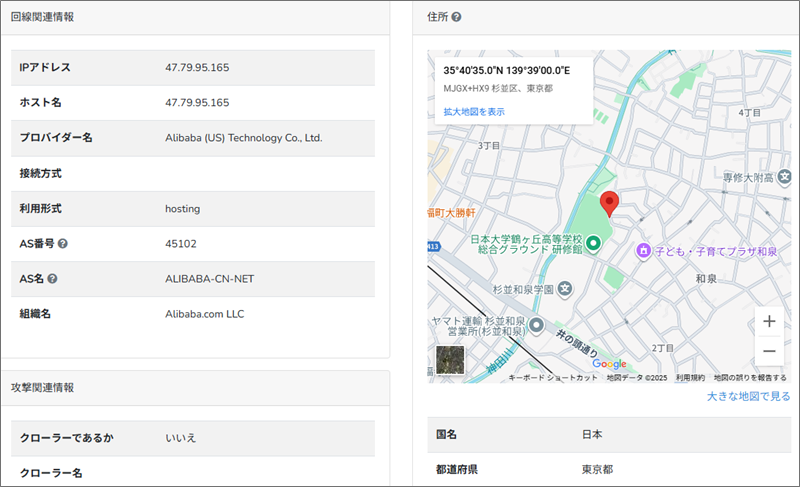
Task: Click the hosting usage type value
Action: tap(182, 209)
